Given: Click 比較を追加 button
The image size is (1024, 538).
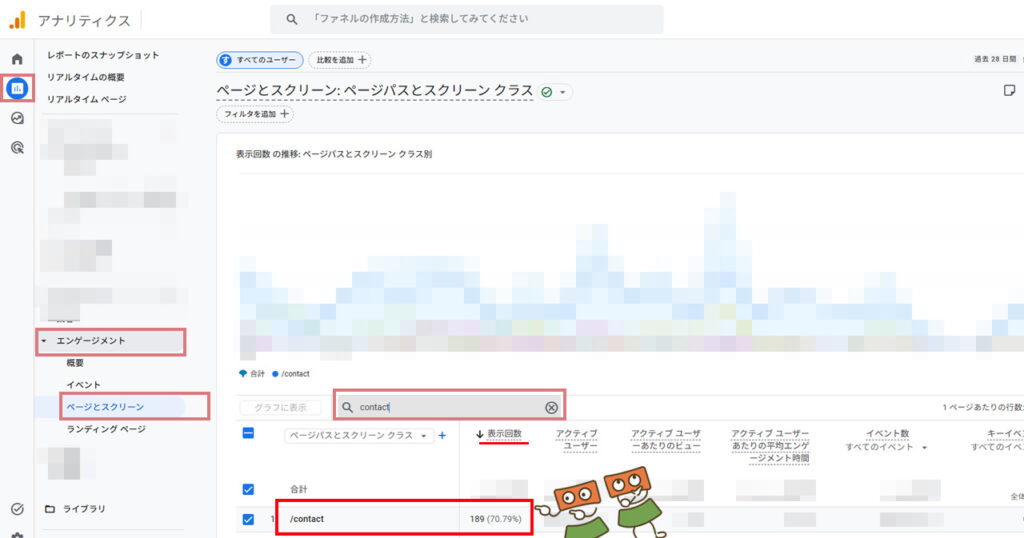Looking at the screenshot, I should (x=340, y=60).
